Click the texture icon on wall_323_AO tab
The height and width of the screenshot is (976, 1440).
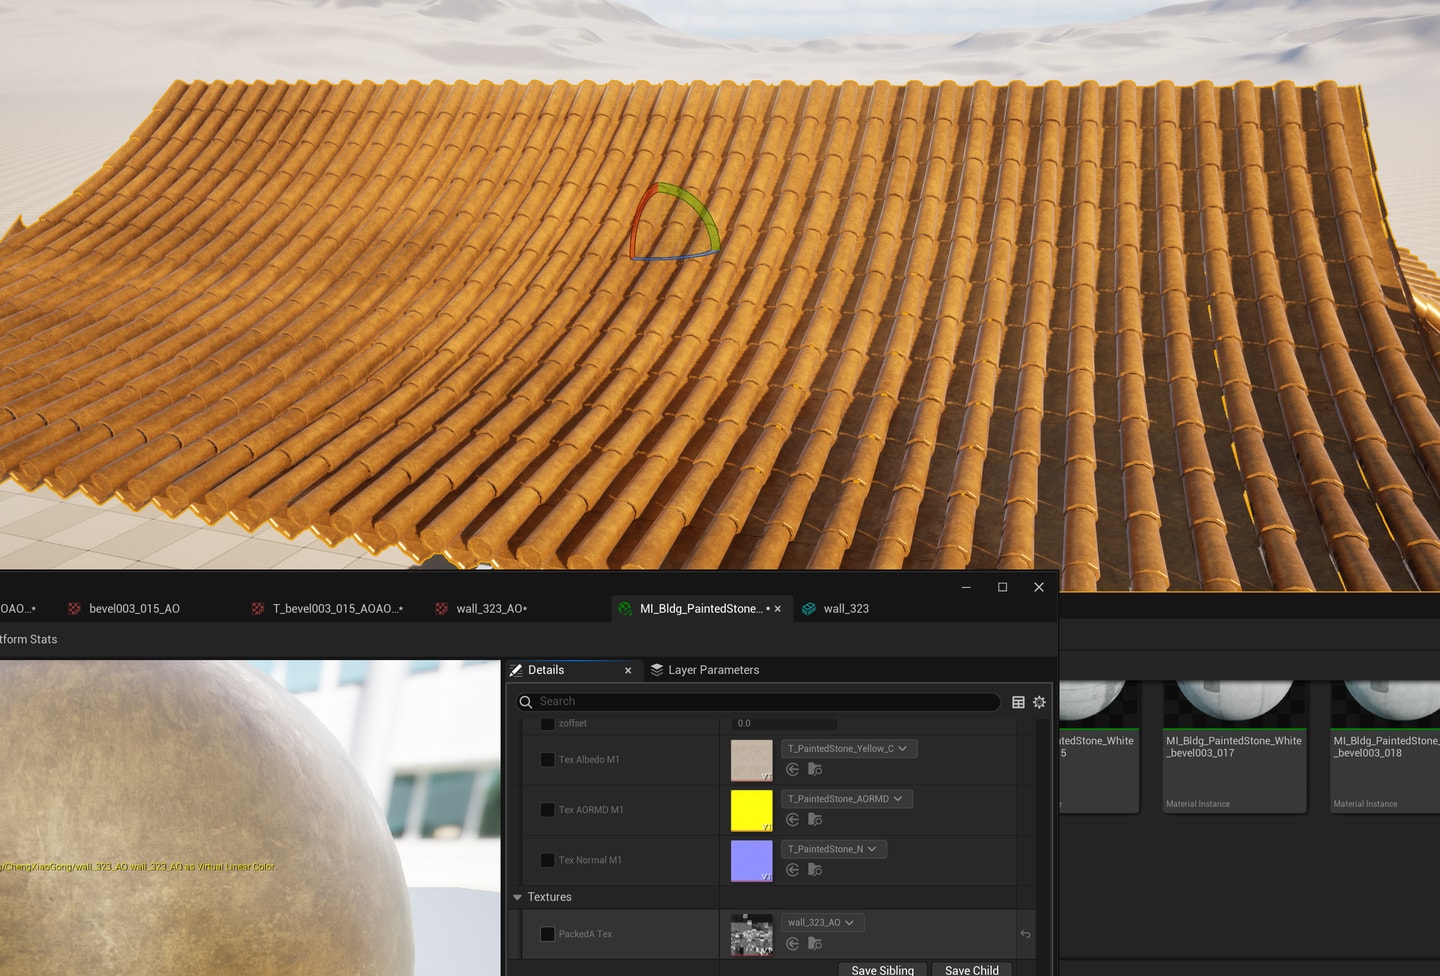pyautogui.click(x=441, y=608)
